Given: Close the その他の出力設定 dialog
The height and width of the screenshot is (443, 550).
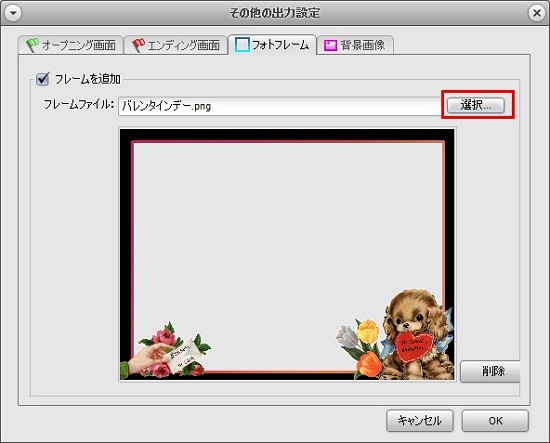Looking at the screenshot, I should coord(537,13).
